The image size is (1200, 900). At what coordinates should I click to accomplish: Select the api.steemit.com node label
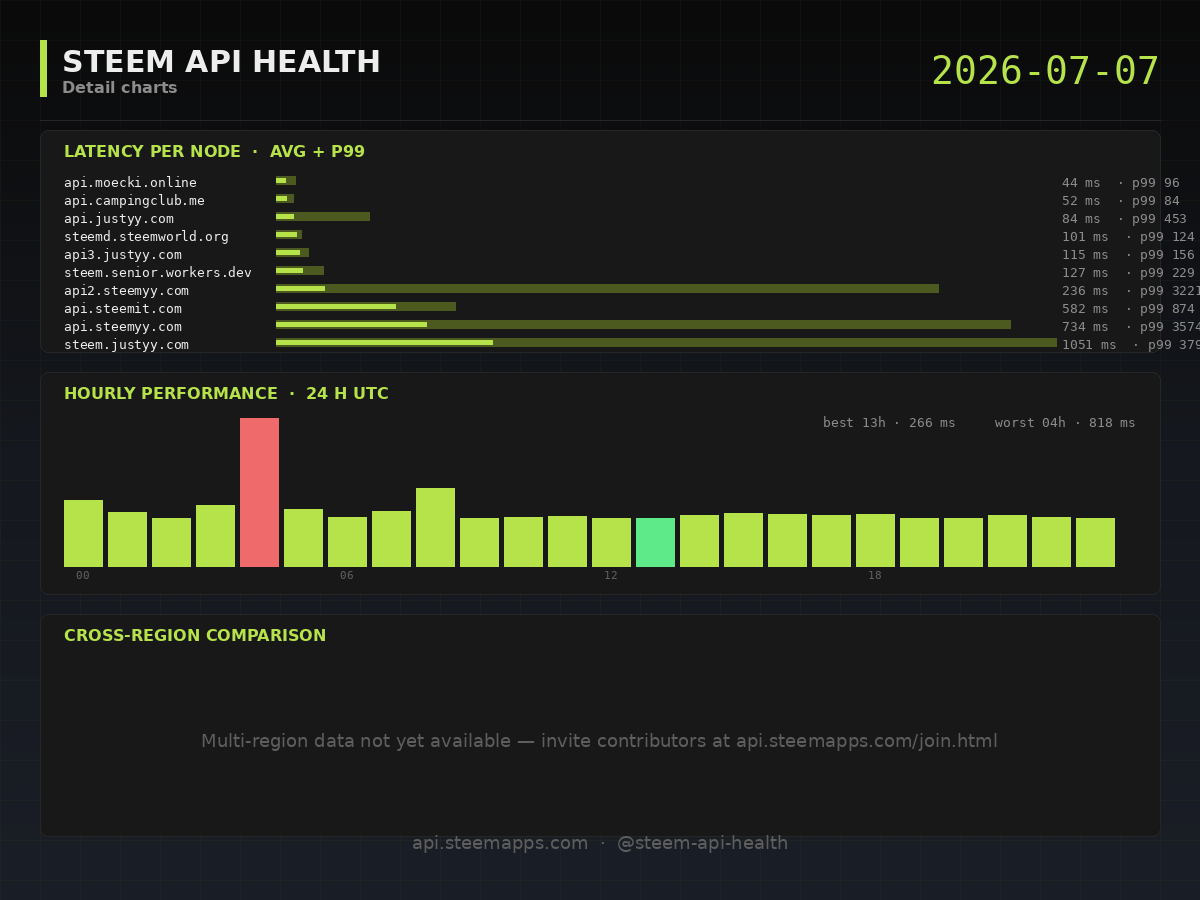[x=122, y=309]
